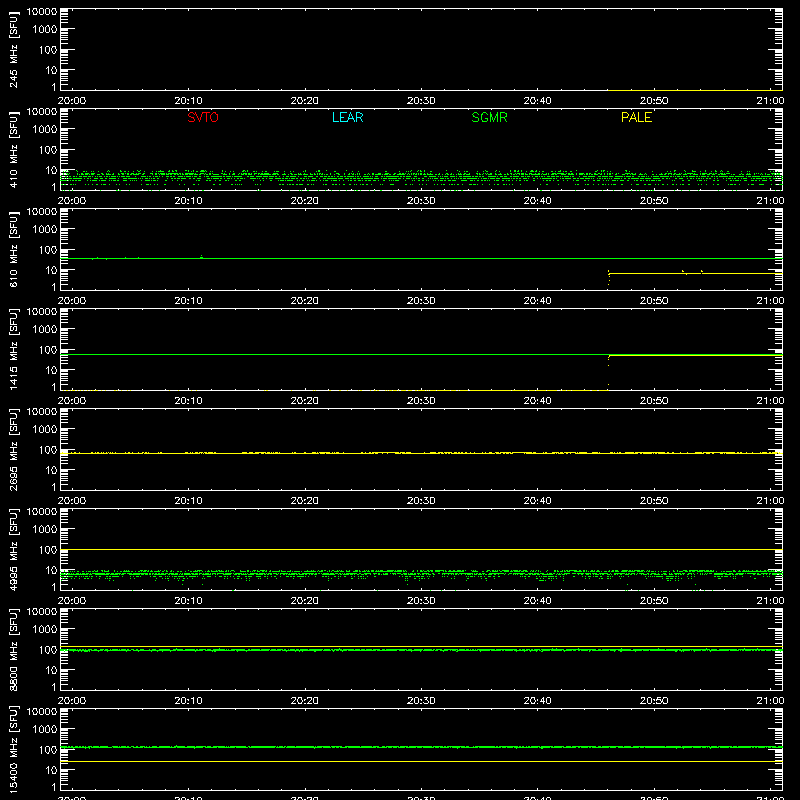
Task: Click the 100 tick label of the 2695 MHz panel
Action: click(x=48, y=450)
